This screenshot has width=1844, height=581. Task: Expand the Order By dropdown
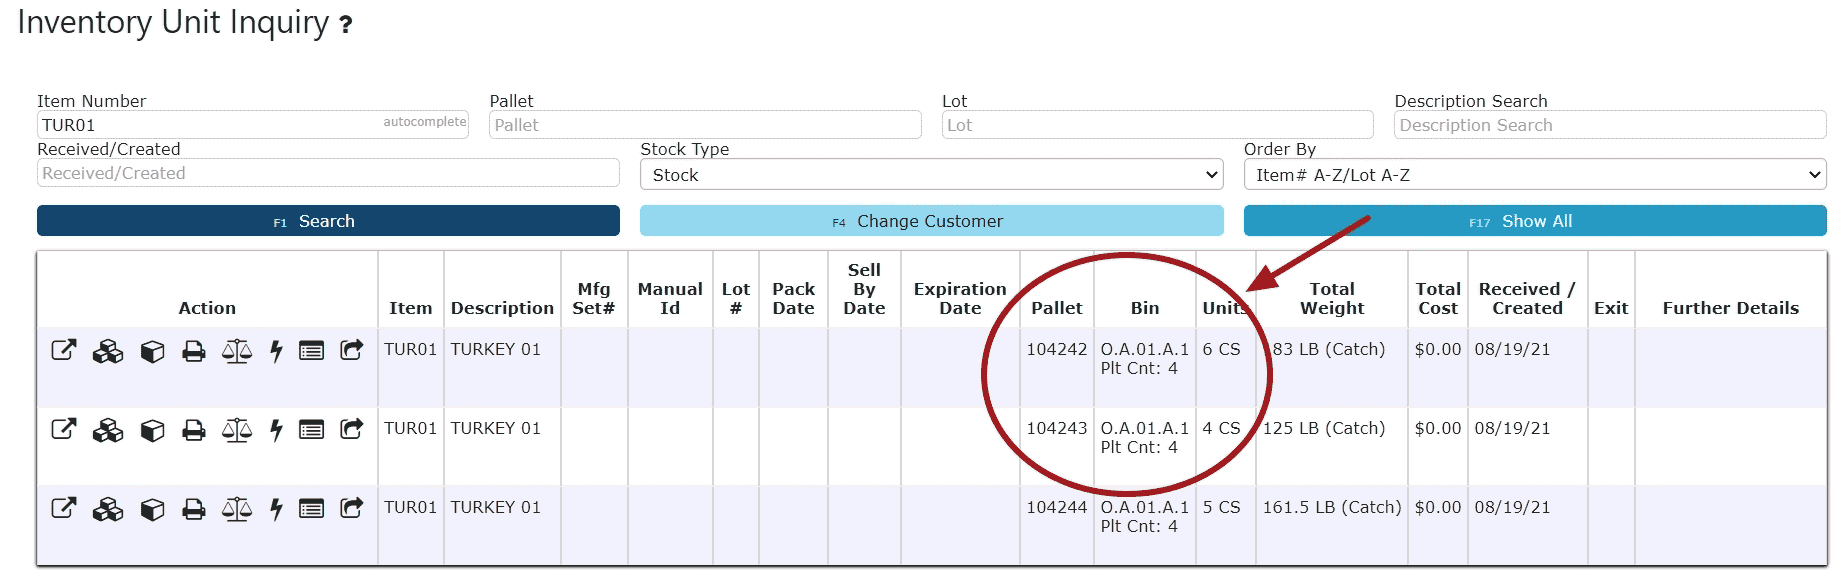point(1535,175)
